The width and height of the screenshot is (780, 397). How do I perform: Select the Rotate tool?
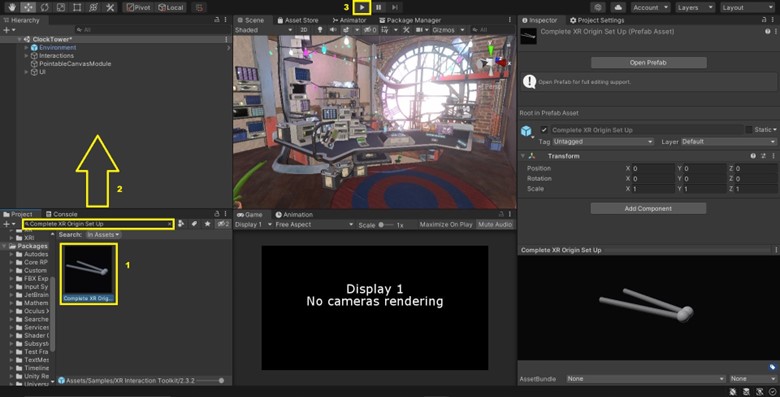pyautogui.click(x=44, y=7)
